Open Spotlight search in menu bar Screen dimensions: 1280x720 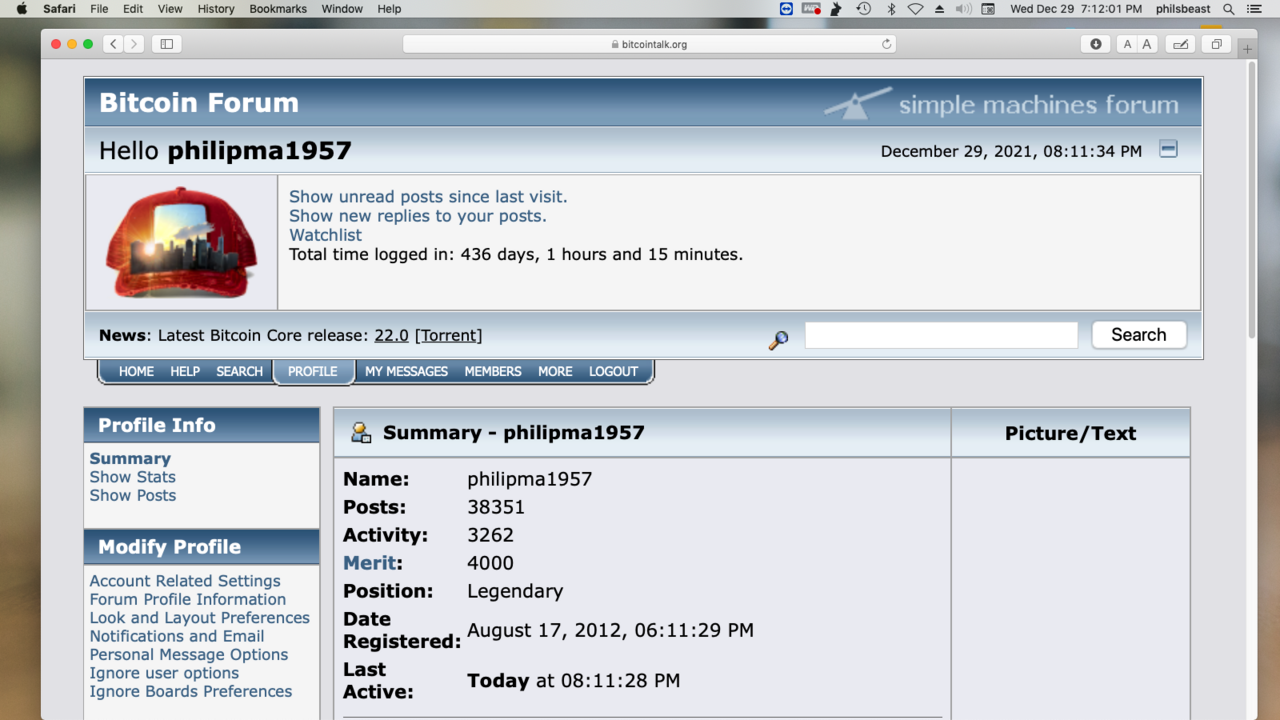point(1229,9)
